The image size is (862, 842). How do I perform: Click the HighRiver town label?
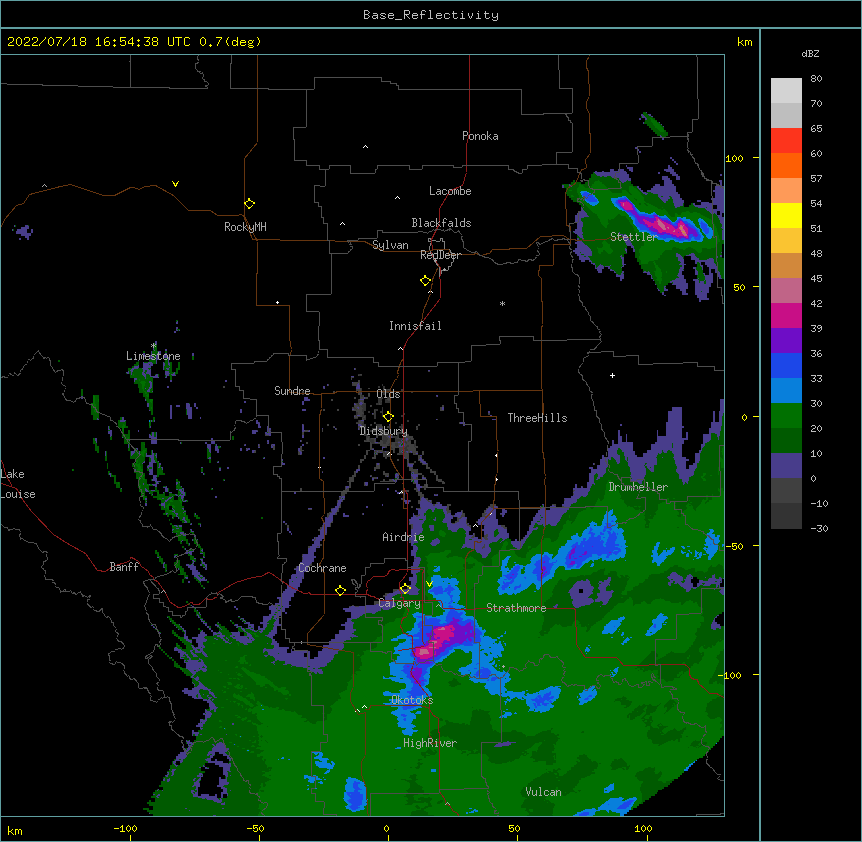tap(430, 743)
